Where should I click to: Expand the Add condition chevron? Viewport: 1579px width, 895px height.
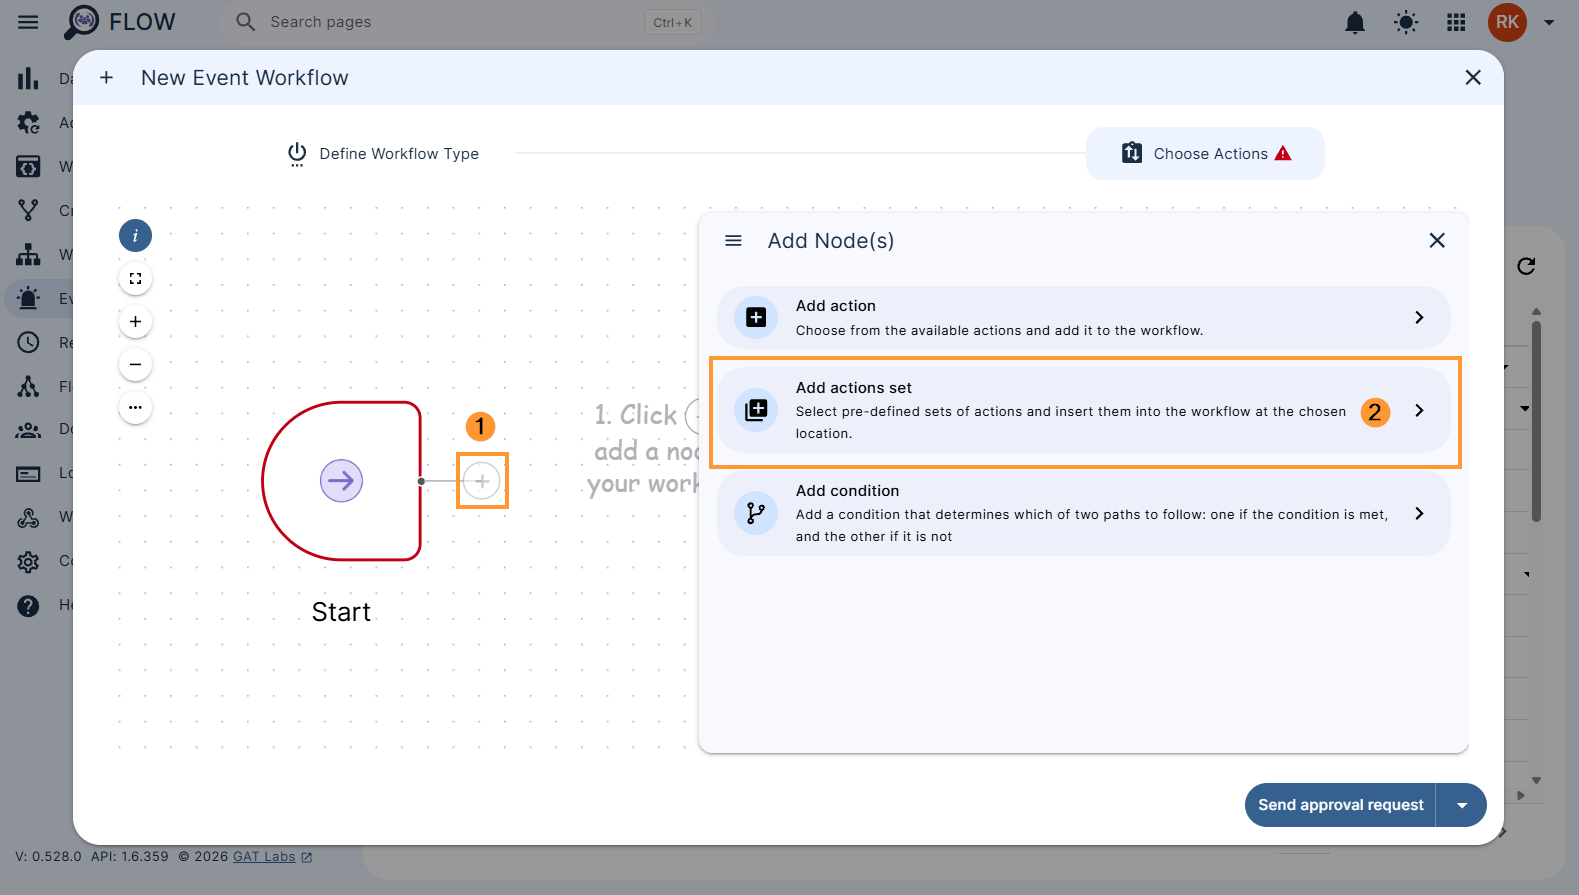(x=1419, y=513)
